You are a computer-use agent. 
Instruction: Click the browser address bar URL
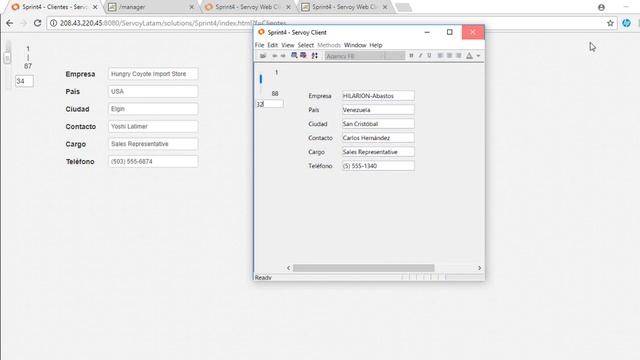click(x=173, y=23)
